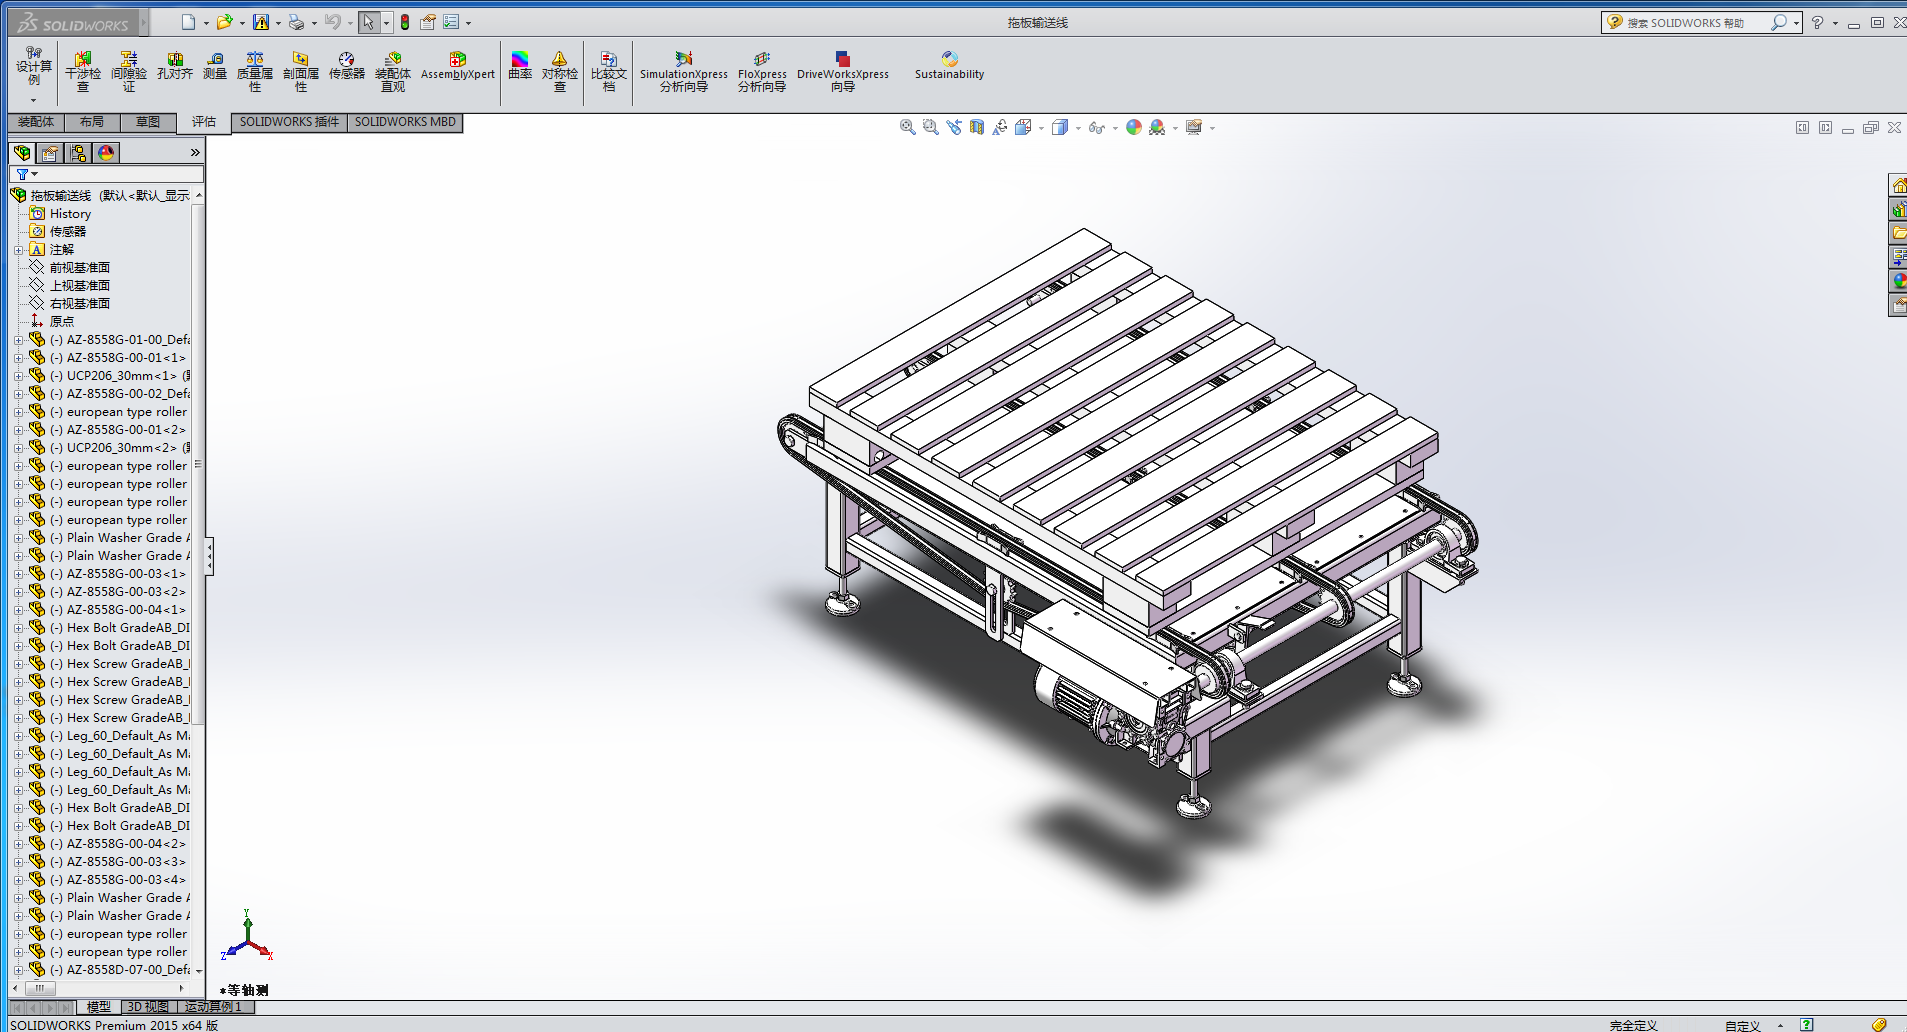This screenshot has width=1907, height=1032.
Task: Open the feature tree filter dropdown
Action: pyautogui.click(x=27, y=174)
